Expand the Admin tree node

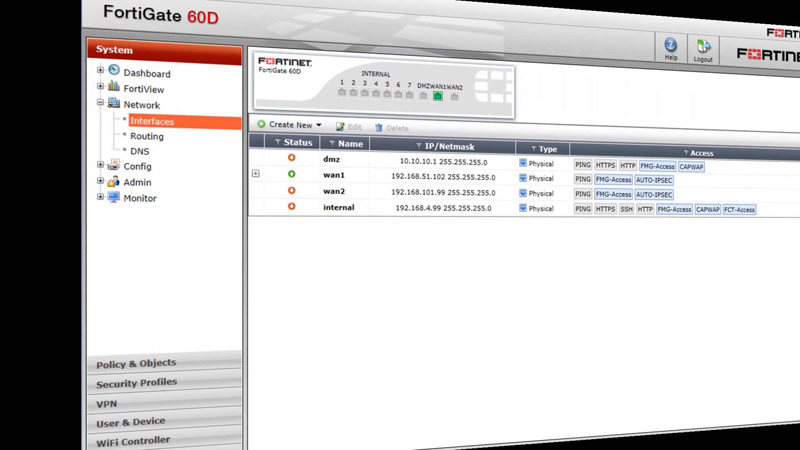tap(101, 181)
